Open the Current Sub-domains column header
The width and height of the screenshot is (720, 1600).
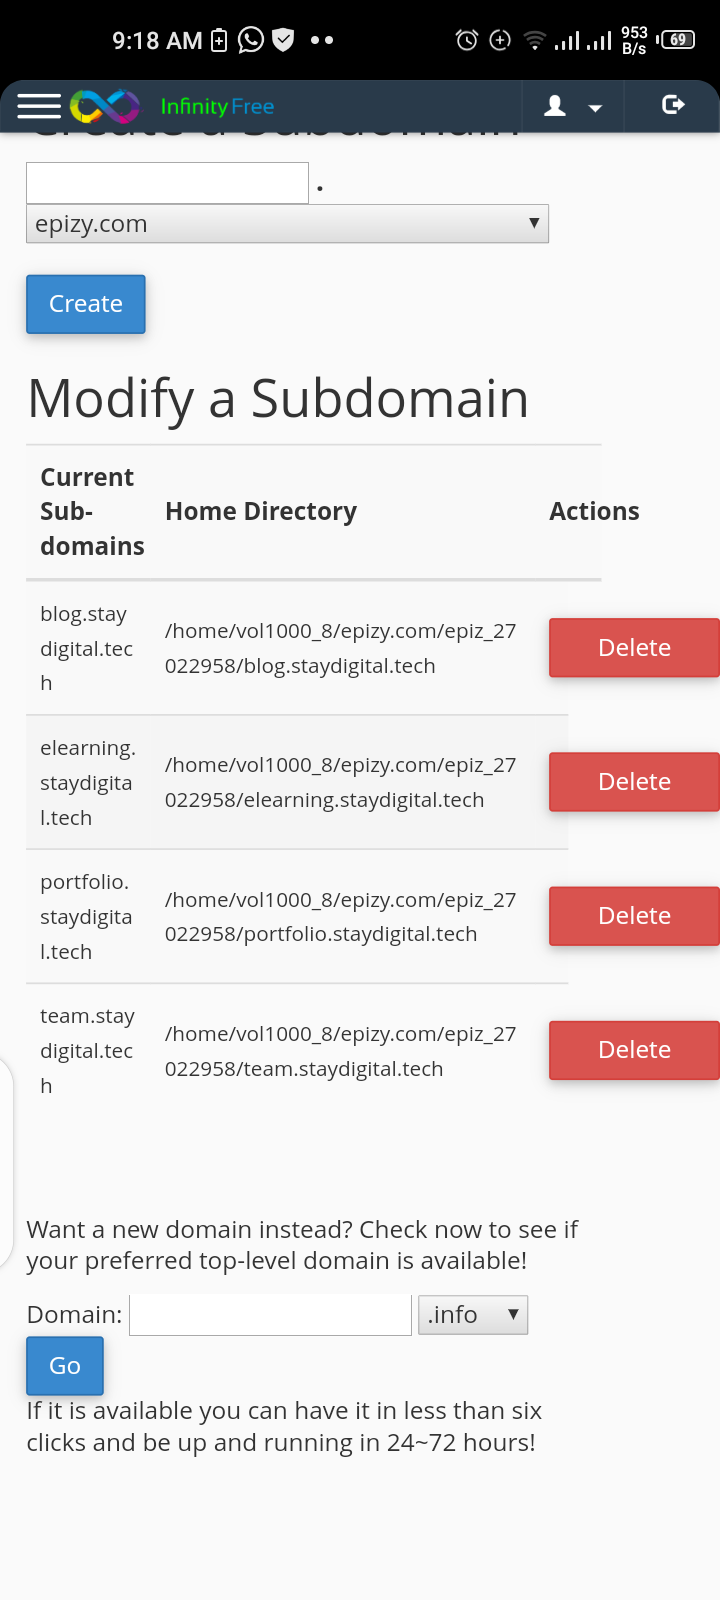[87, 511]
